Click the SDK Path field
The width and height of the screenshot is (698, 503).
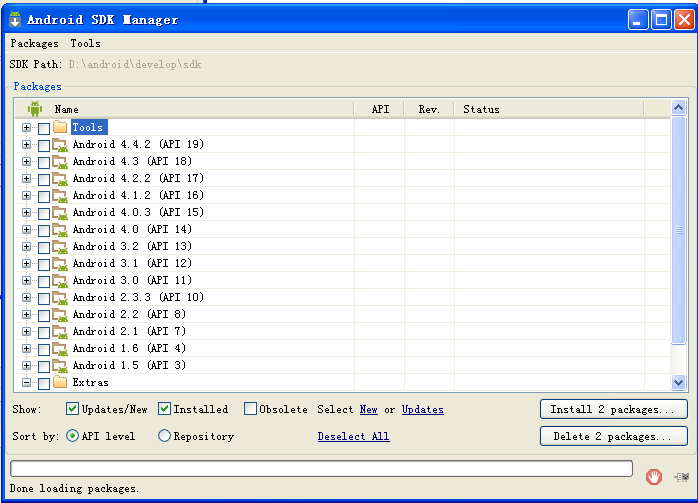tap(135, 64)
